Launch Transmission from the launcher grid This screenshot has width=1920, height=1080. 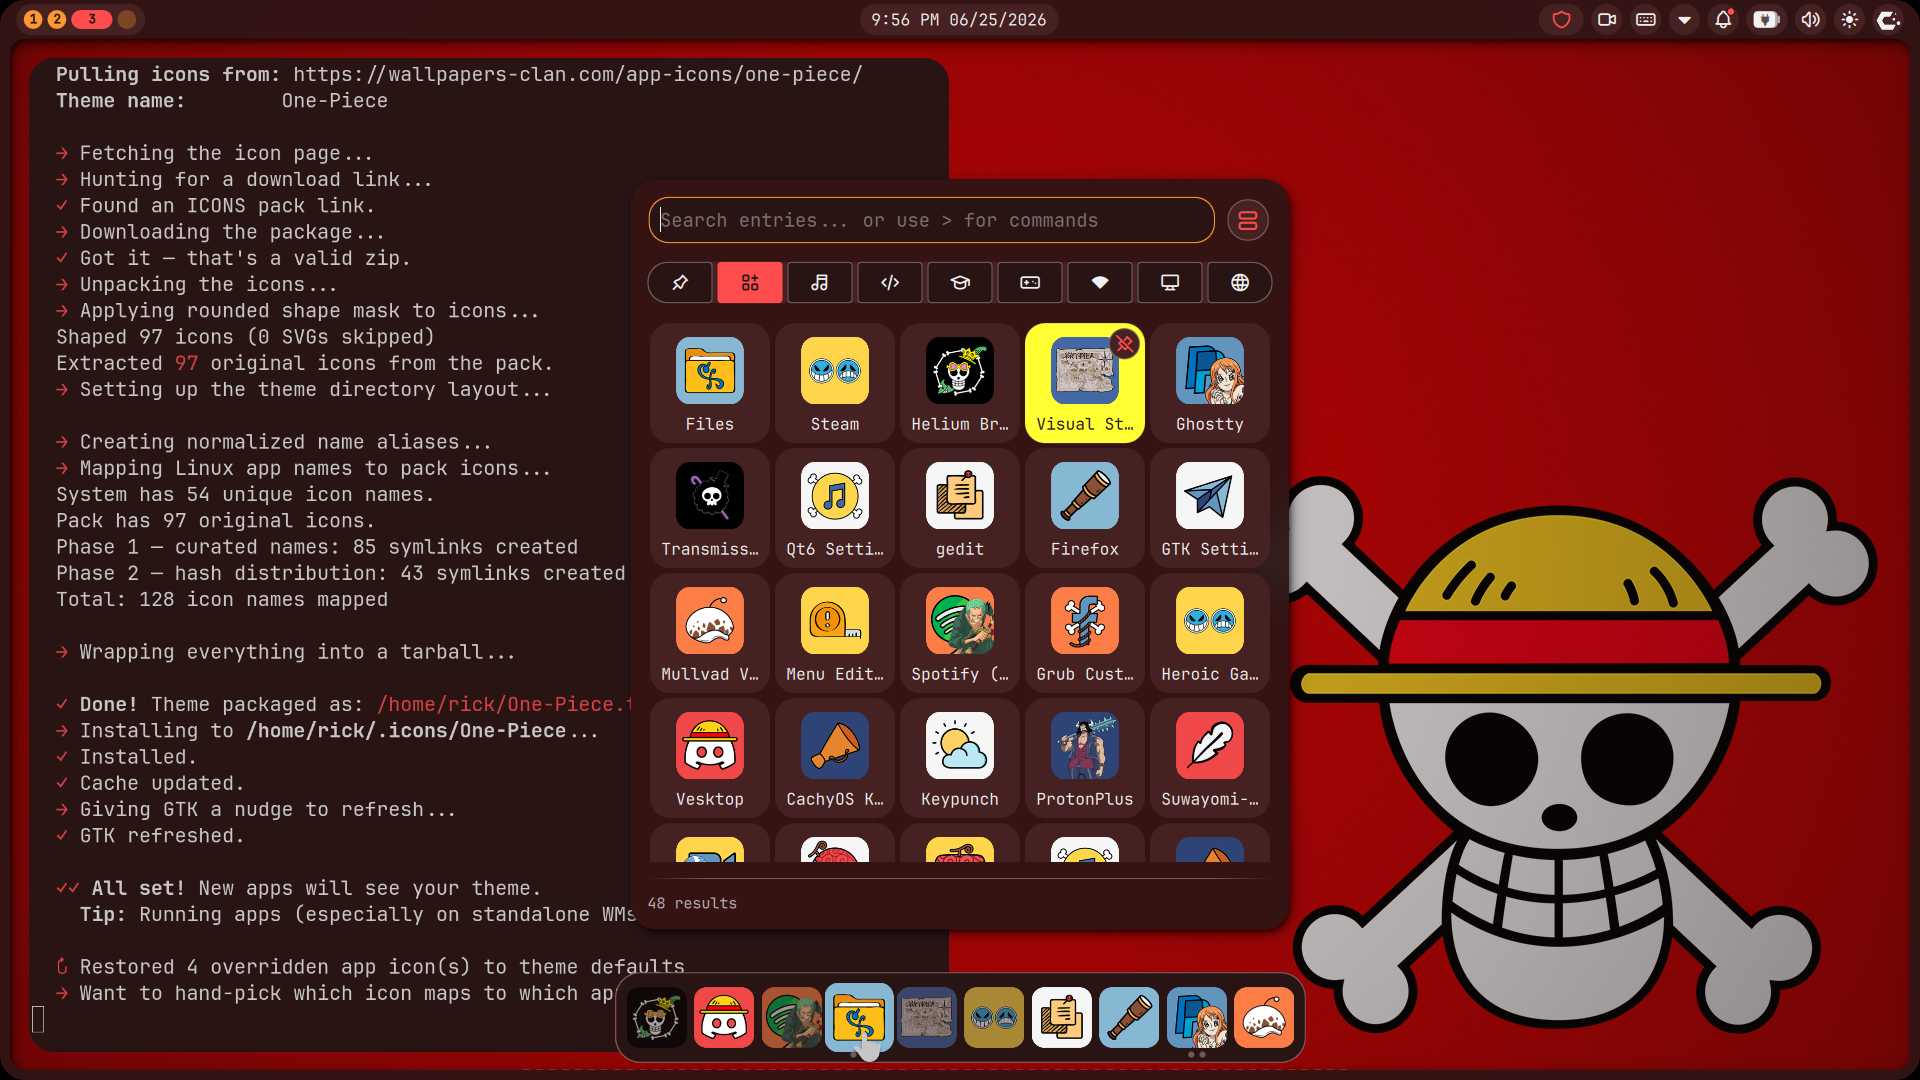(709, 508)
